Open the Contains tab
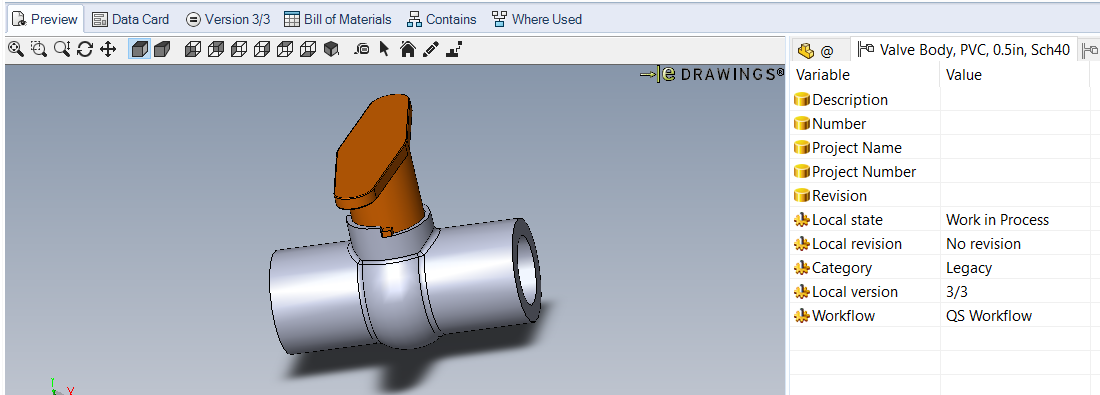The height and width of the screenshot is (395, 1100). (442, 19)
